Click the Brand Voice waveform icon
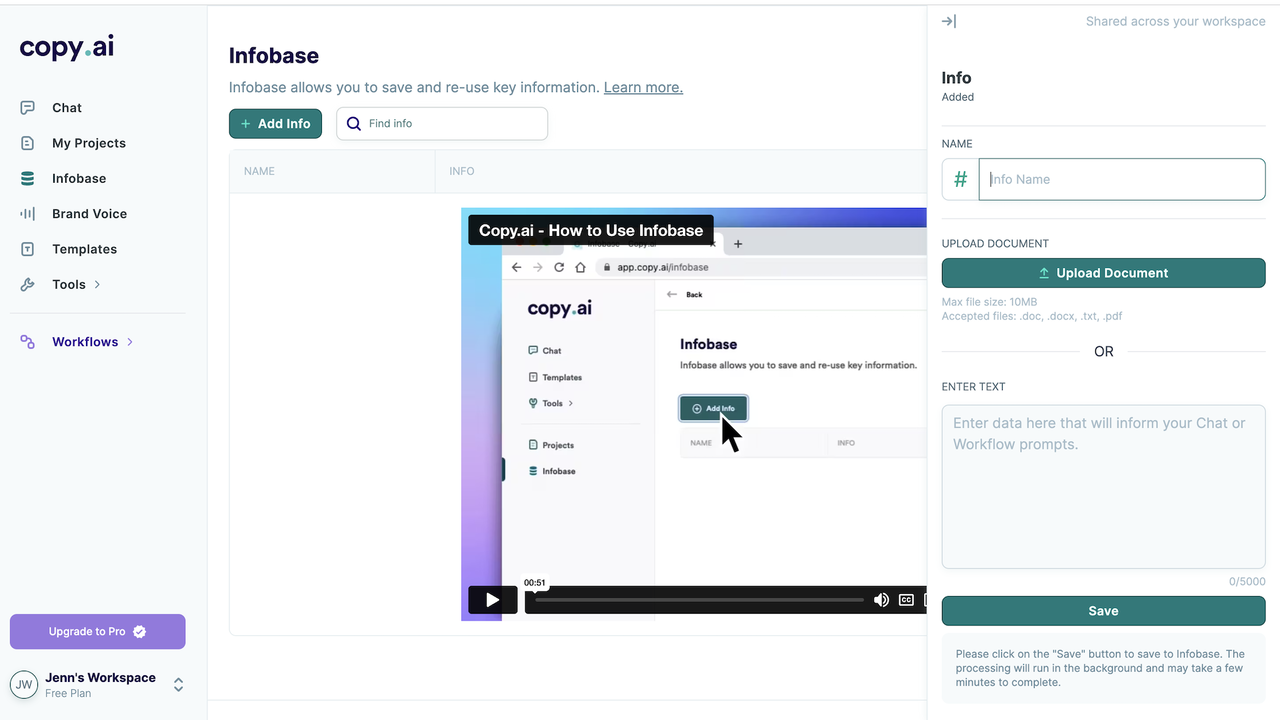The height and width of the screenshot is (720, 1280). coord(28,214)
